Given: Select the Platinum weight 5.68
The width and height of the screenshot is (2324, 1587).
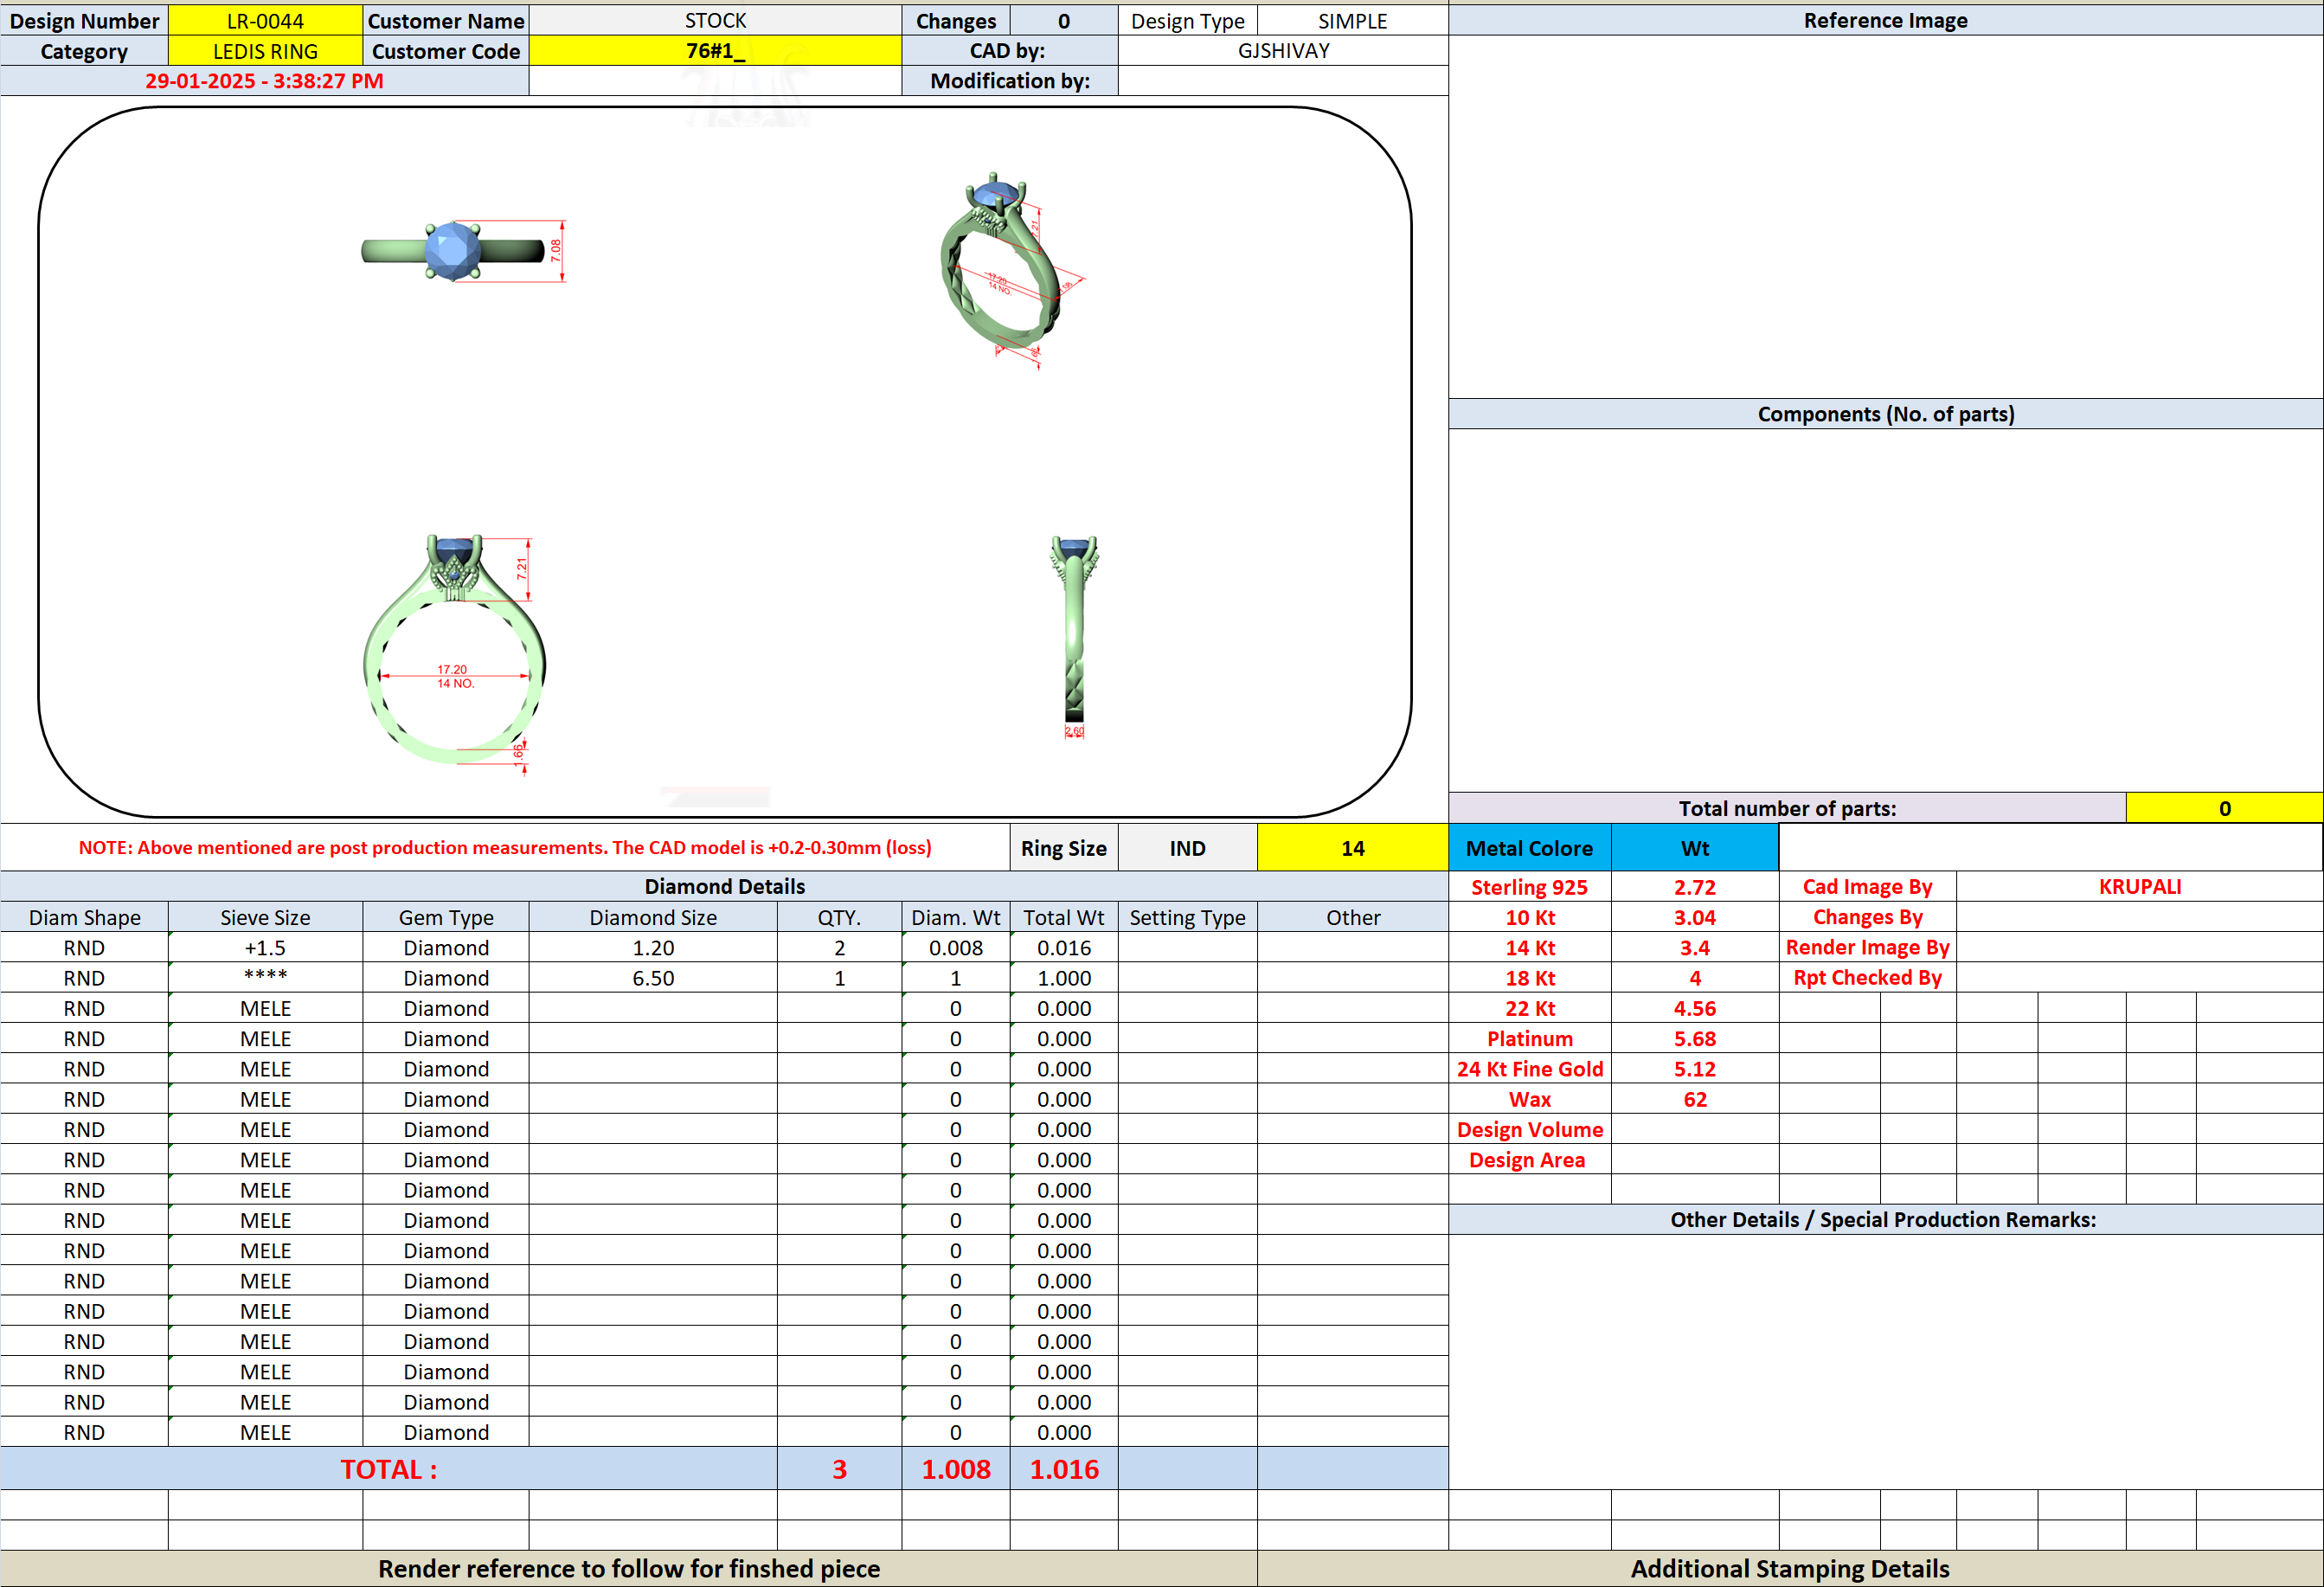Looking at the screenshot, I should tap(1695, 1038).
